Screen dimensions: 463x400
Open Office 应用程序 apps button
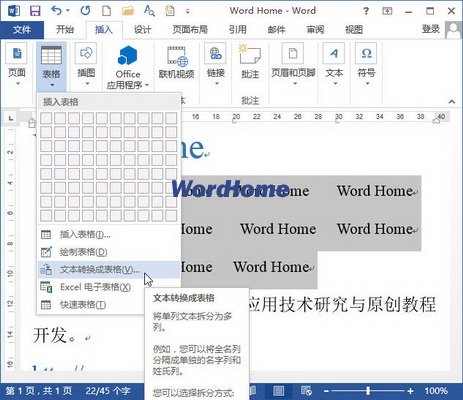coord(127,68)
